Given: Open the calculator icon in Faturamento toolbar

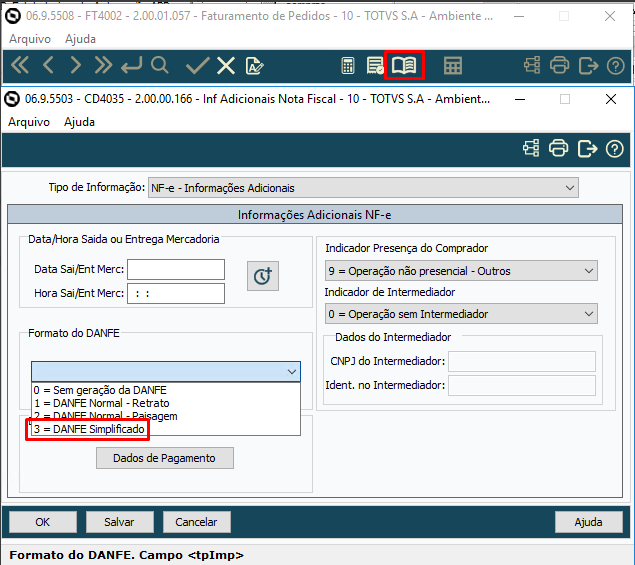Looking at the screenshot, I should (348, 66).
